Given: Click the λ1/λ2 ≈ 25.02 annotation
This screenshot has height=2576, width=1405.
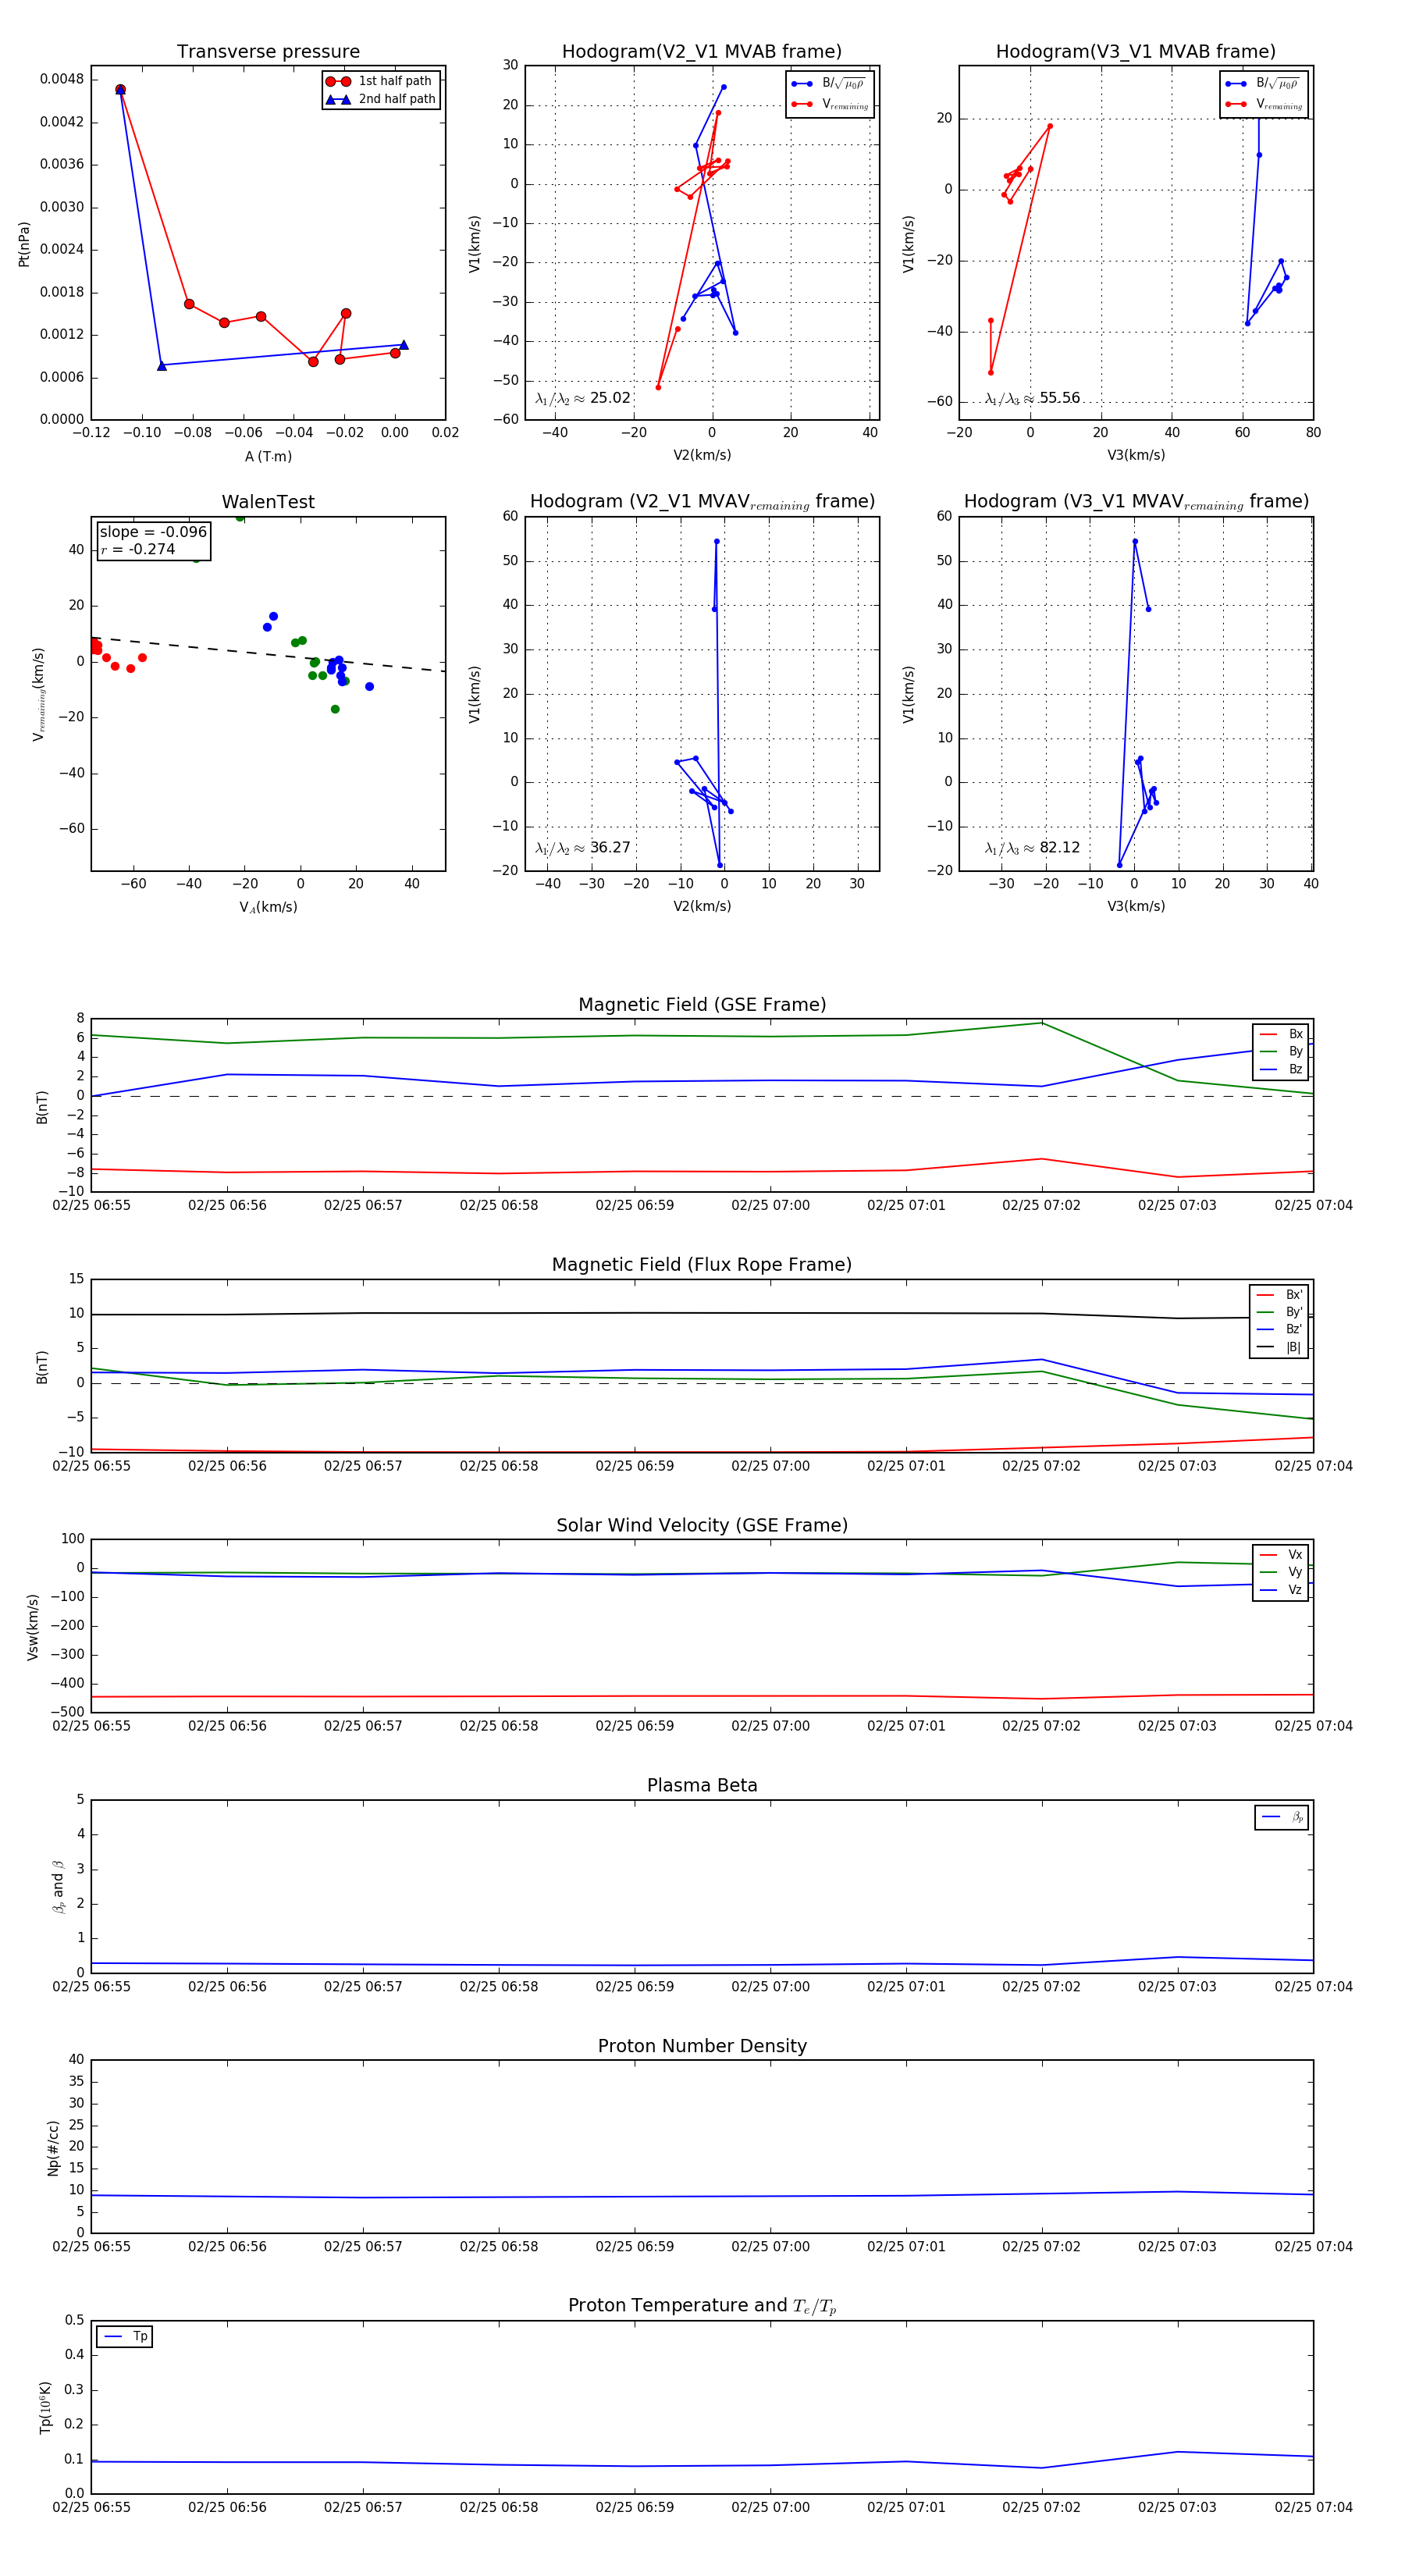Looking at the screenshot, I should [583, 398].
